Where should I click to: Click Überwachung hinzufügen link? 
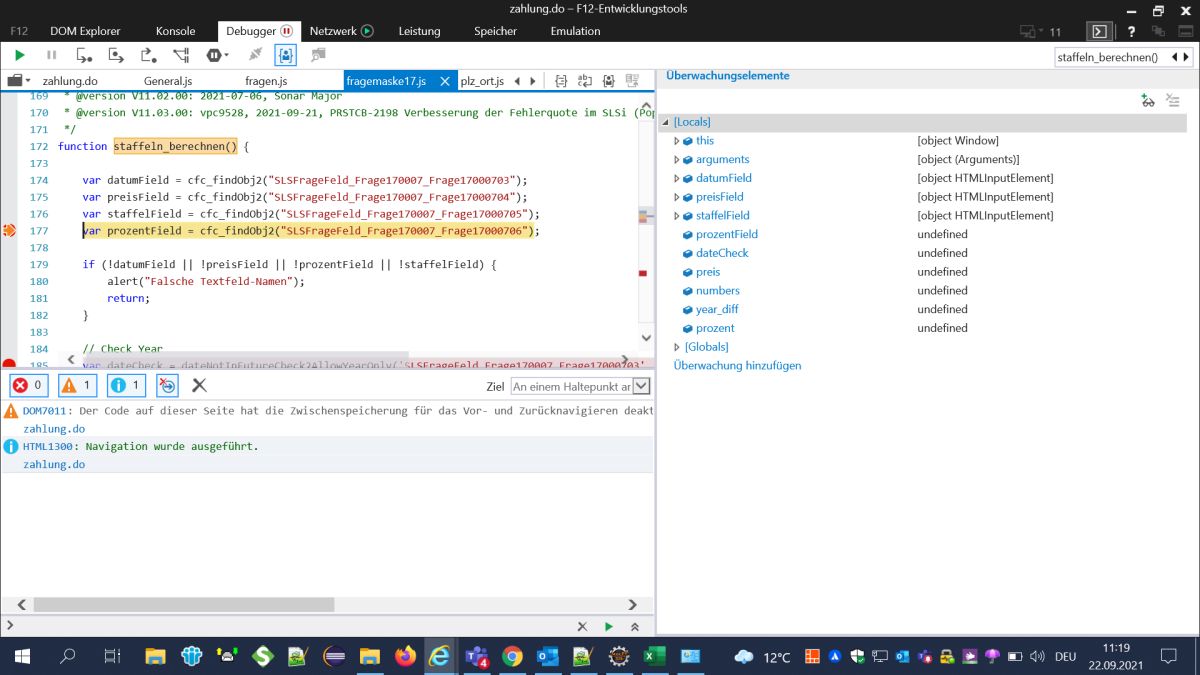tap(737, 366)
